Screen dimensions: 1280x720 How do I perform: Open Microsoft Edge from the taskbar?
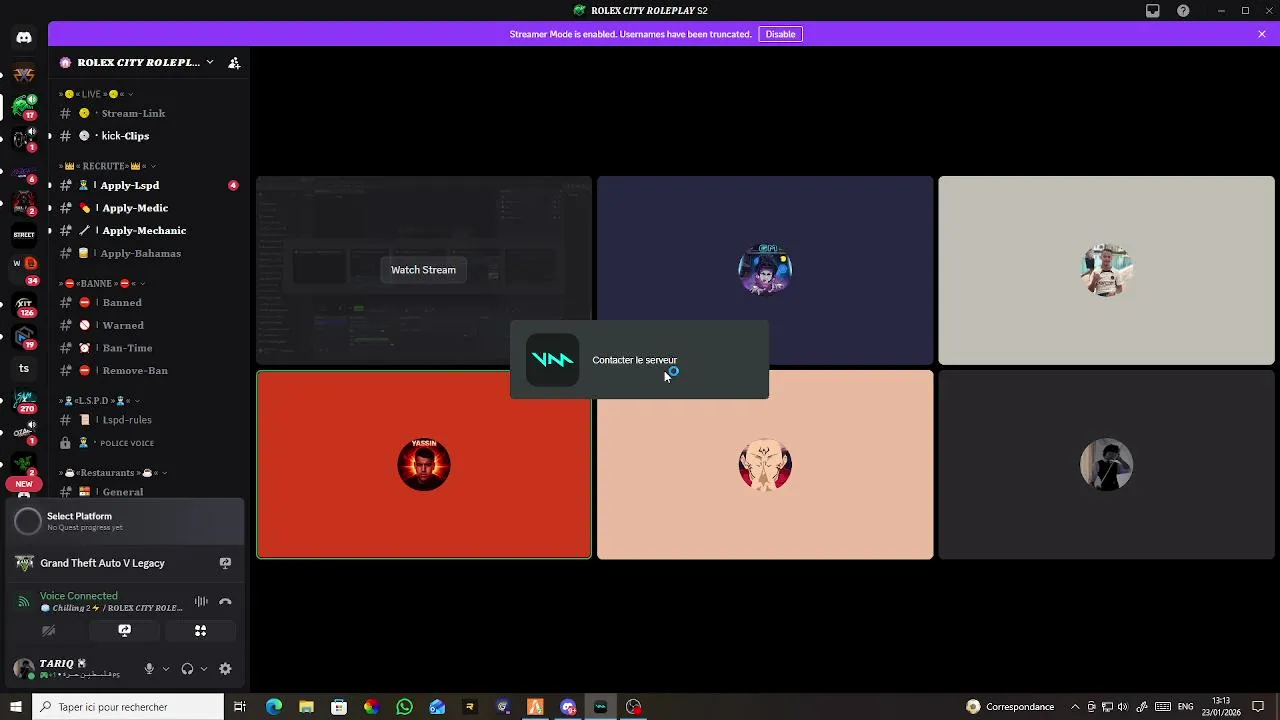[x=273, y=707]
